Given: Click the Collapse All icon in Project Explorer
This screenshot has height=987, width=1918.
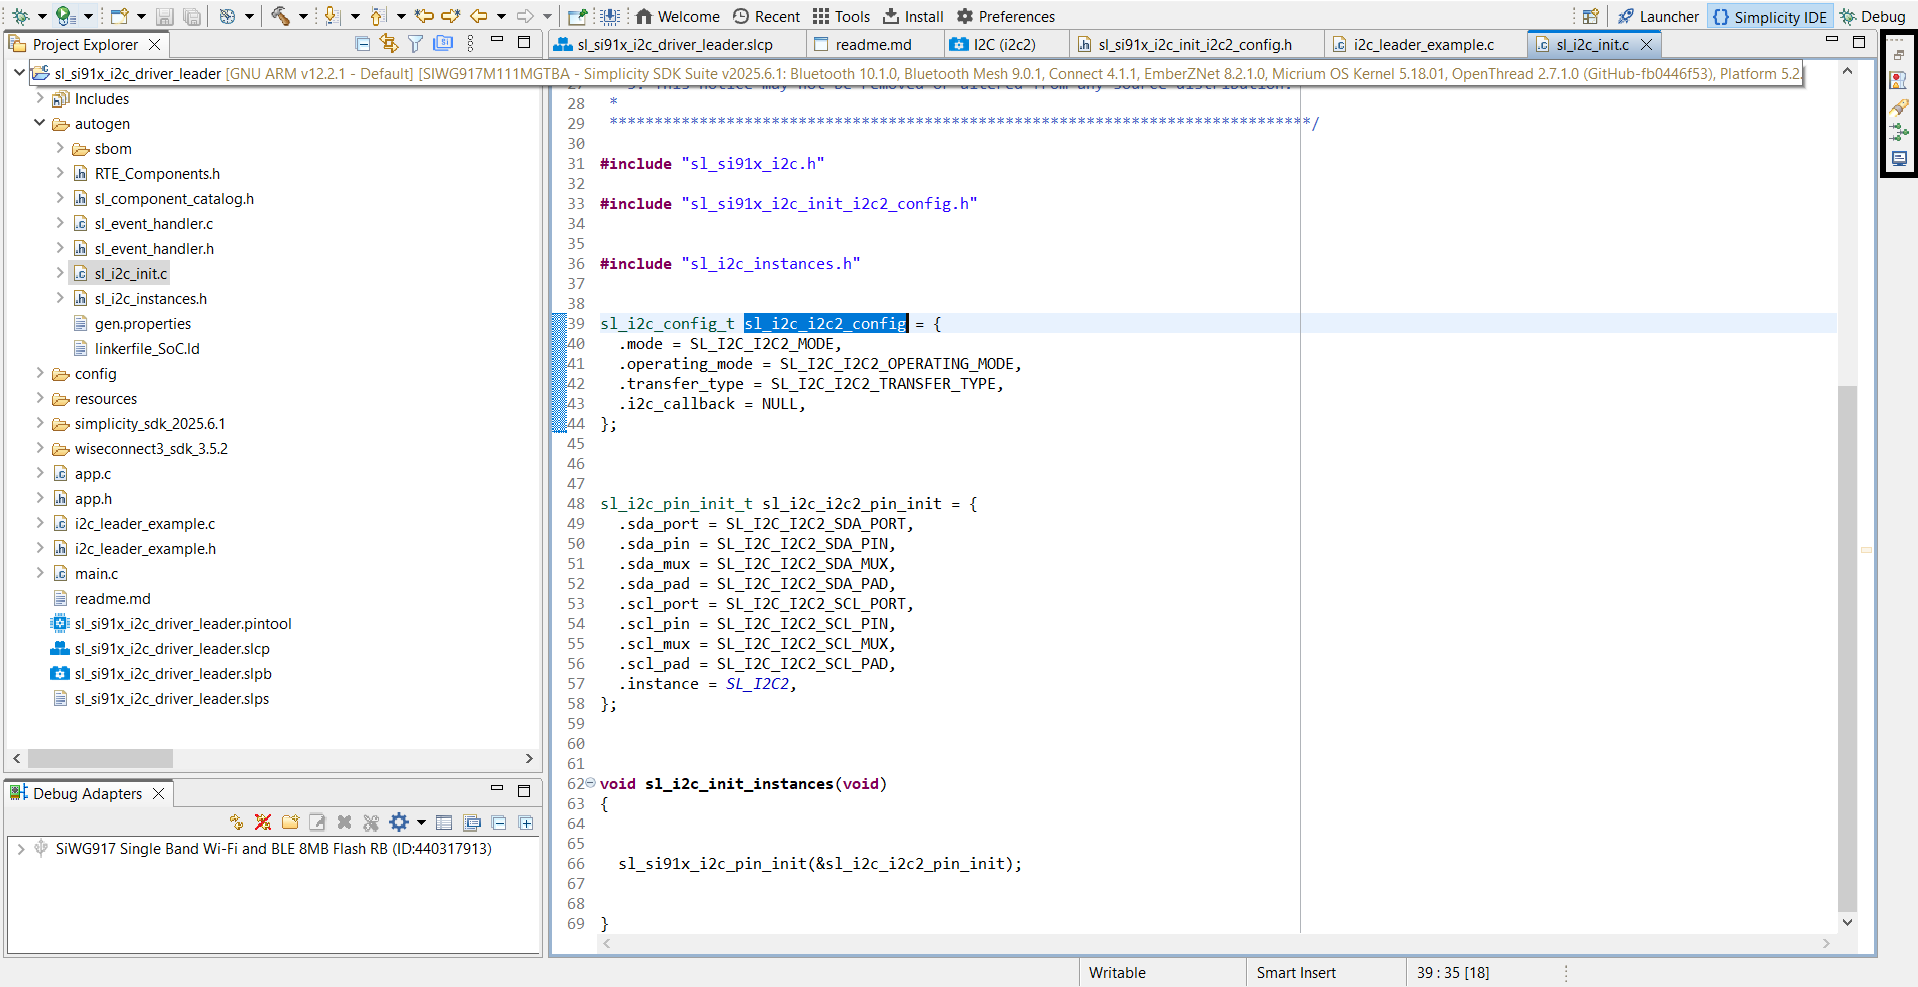Looking at the screenshot, I should click(362, 44).
